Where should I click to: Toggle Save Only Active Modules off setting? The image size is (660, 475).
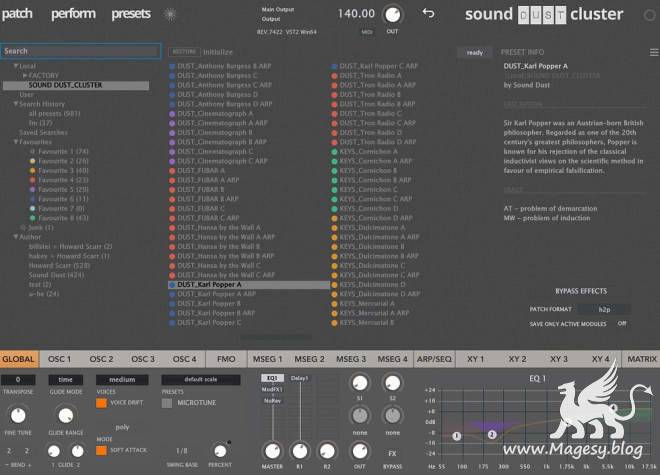[622, 323]
